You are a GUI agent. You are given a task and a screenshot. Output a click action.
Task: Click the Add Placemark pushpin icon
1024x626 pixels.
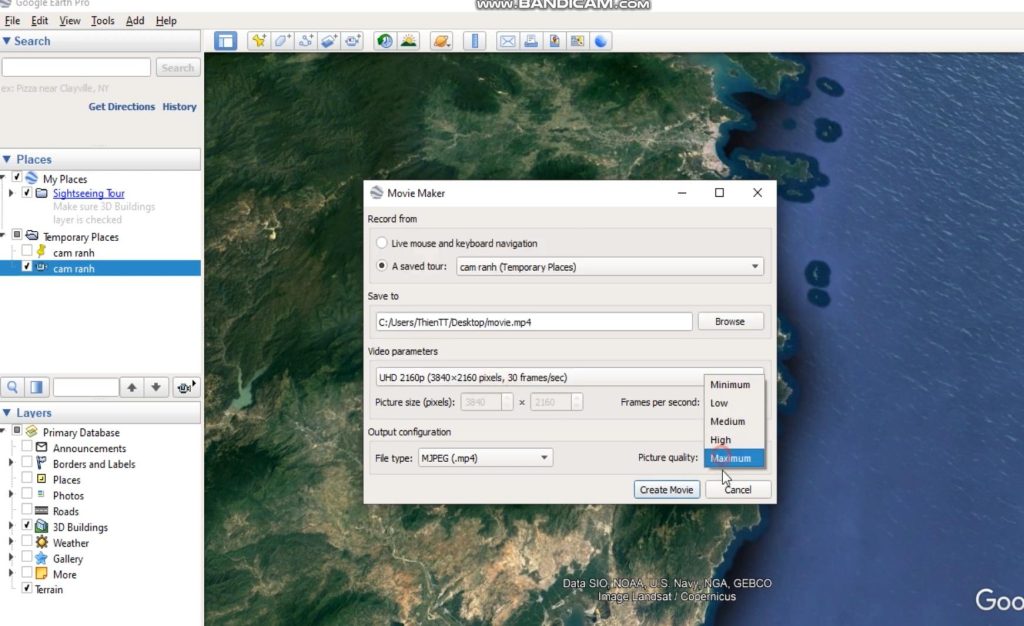[x=259, y=41]
